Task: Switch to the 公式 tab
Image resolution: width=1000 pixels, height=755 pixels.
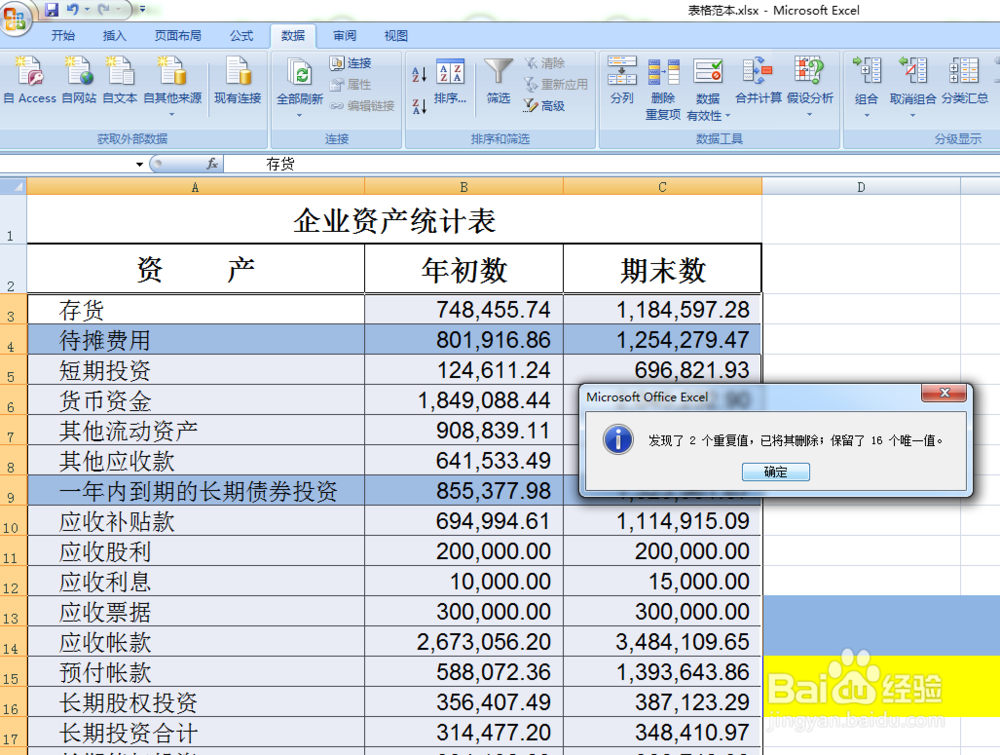Action: (241, 36)
